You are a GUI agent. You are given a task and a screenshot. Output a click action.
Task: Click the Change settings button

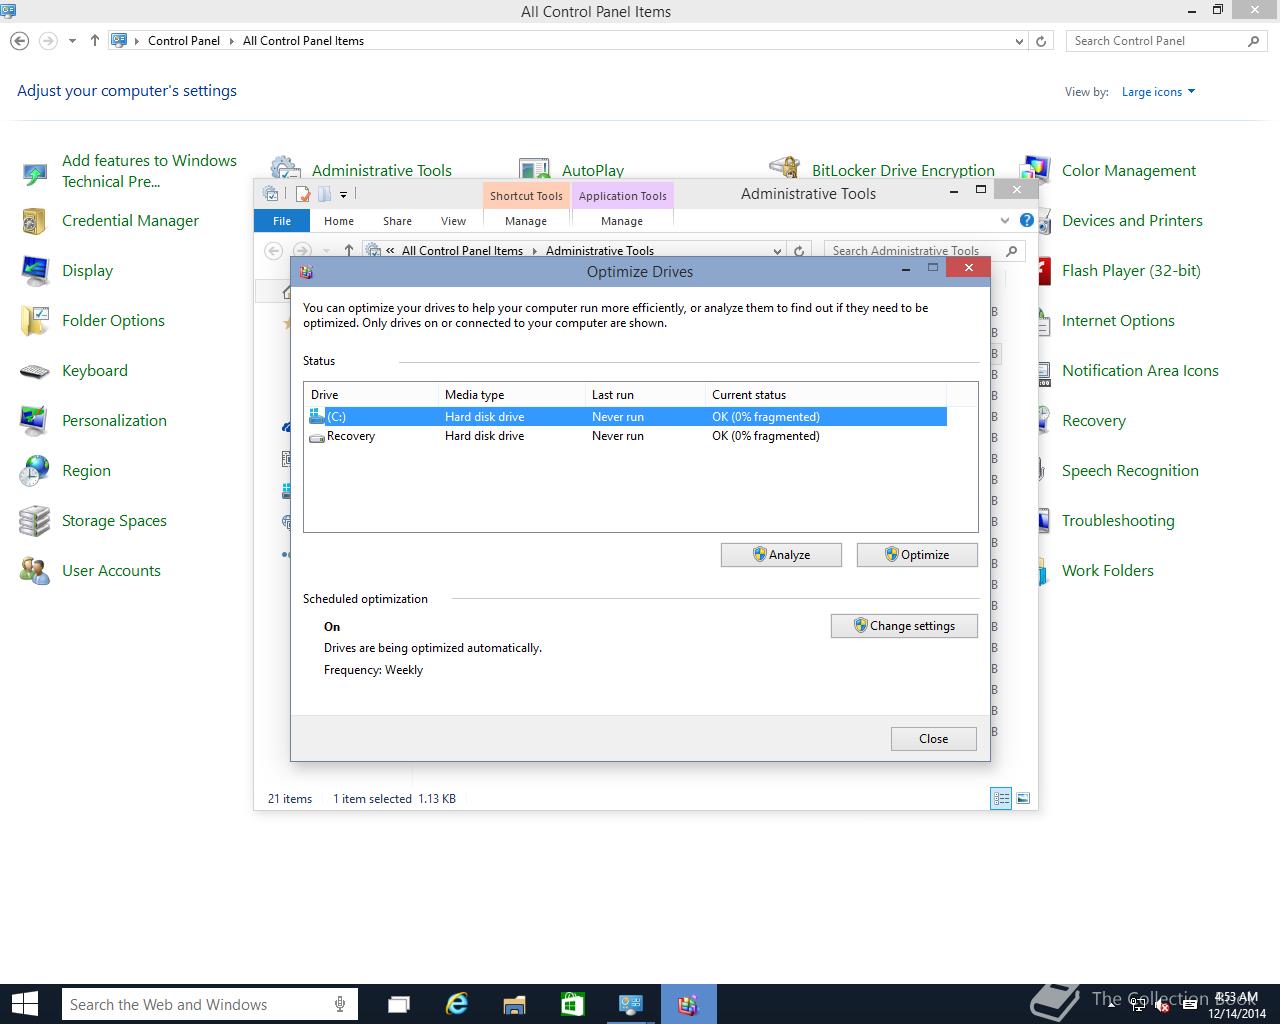click(x=904, y=626)
